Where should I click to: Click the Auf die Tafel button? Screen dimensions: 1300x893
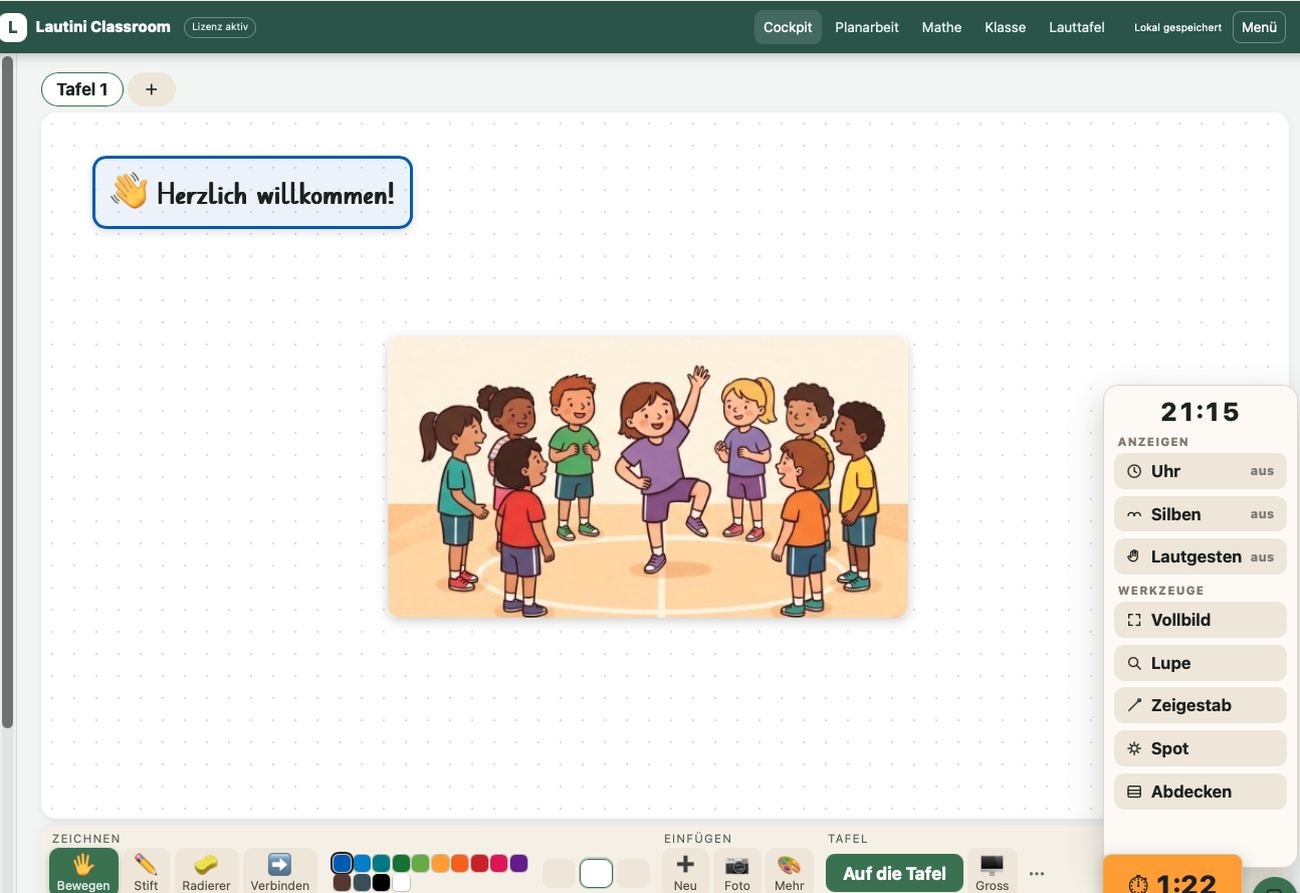pyautogui.click(x=894, y=873)
